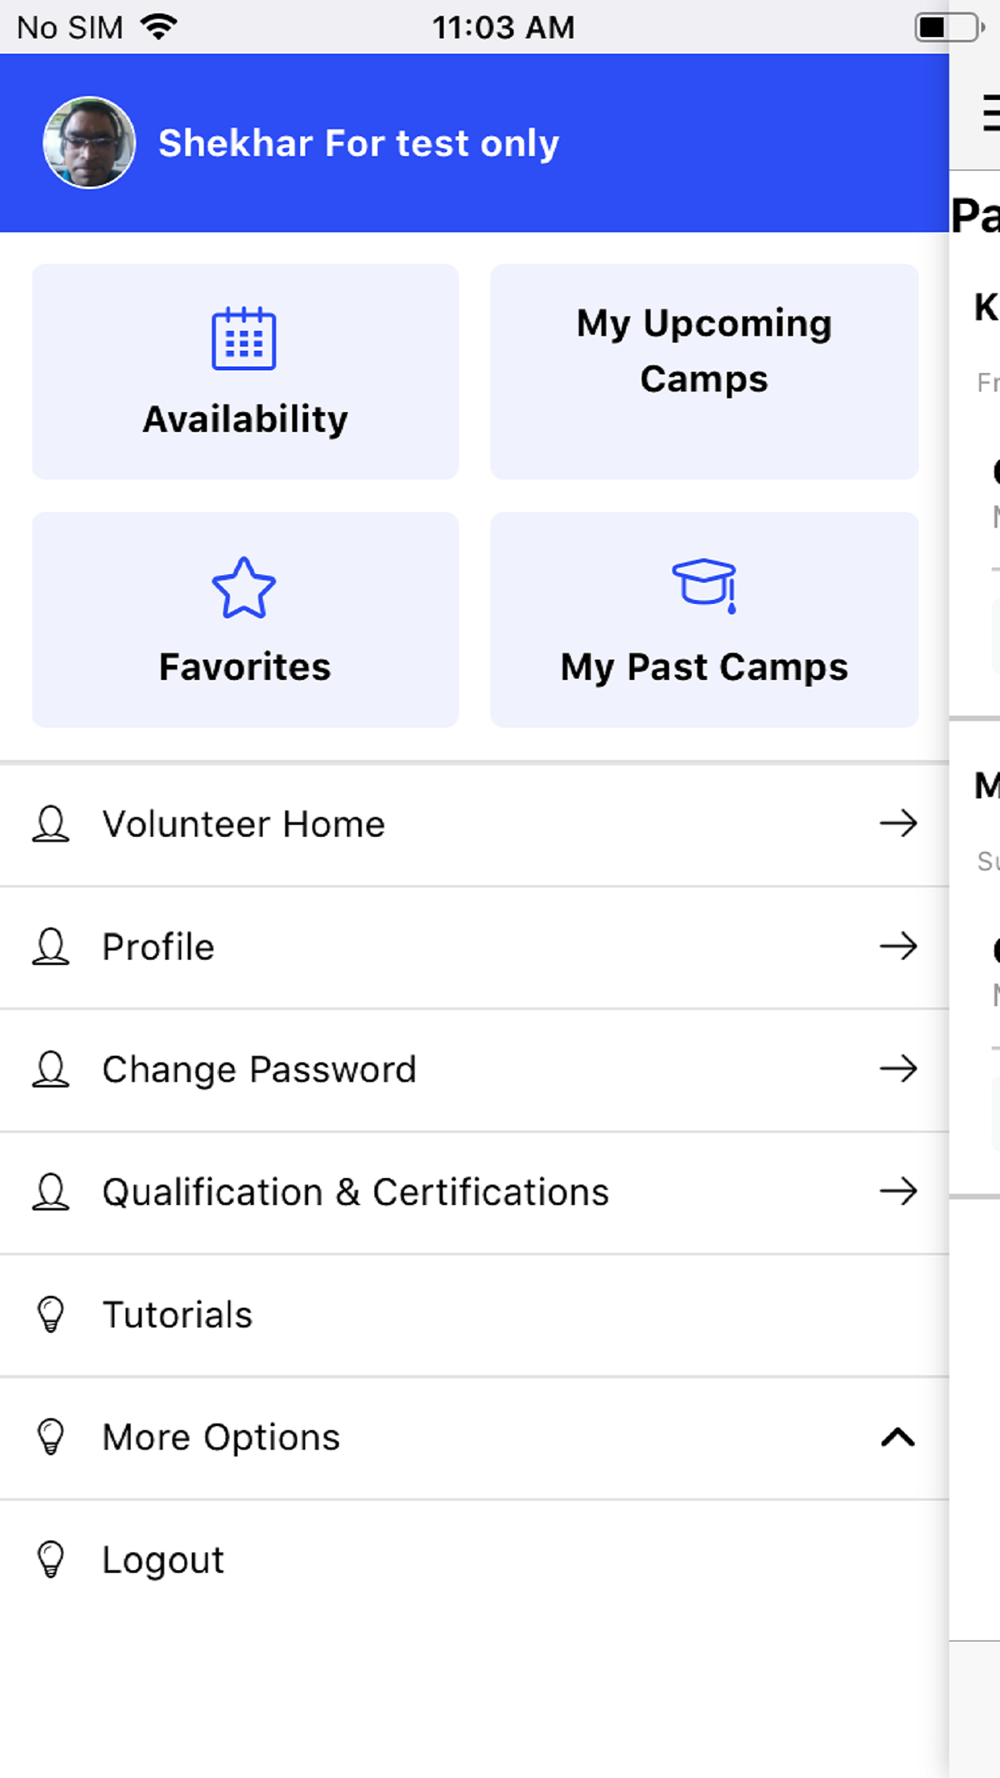This screenshot has height=1778, width=1000.
Task: Tap the hamburger menu icon
Action: (x=989, y=113)
